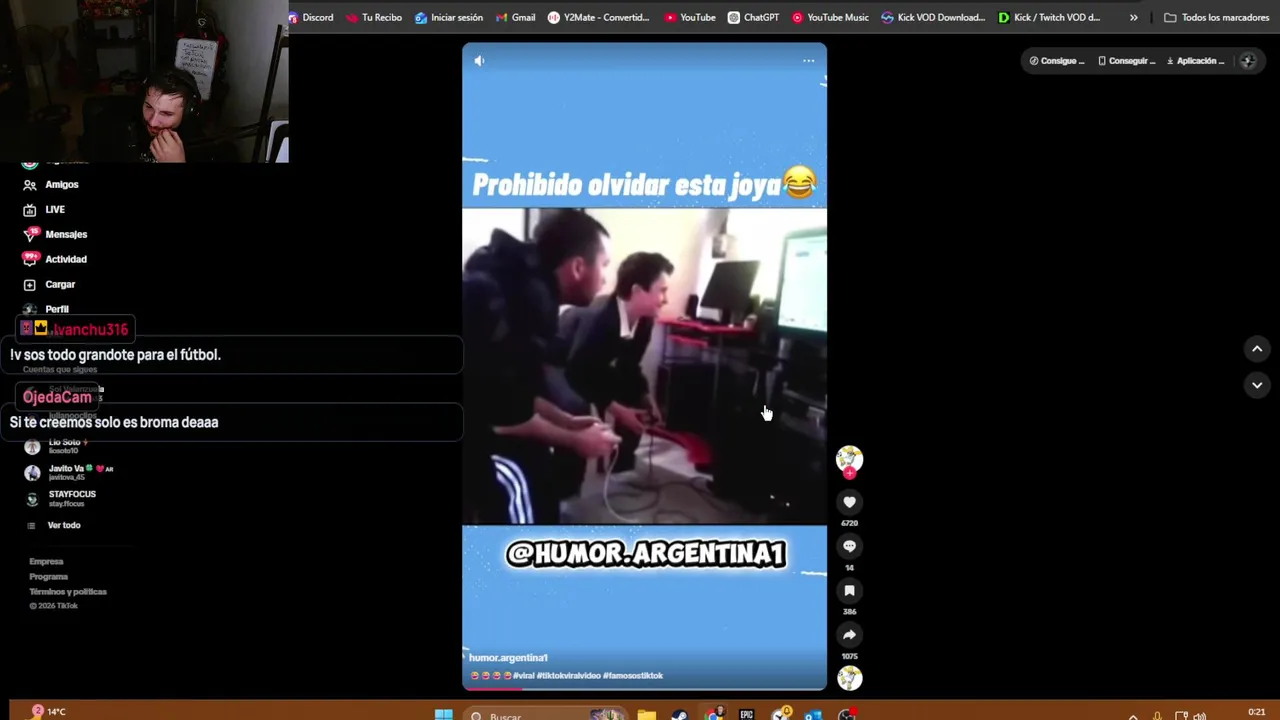
Task: Open the Gmail bookmark
Action: pyautogui.click(x=515, y=17)
